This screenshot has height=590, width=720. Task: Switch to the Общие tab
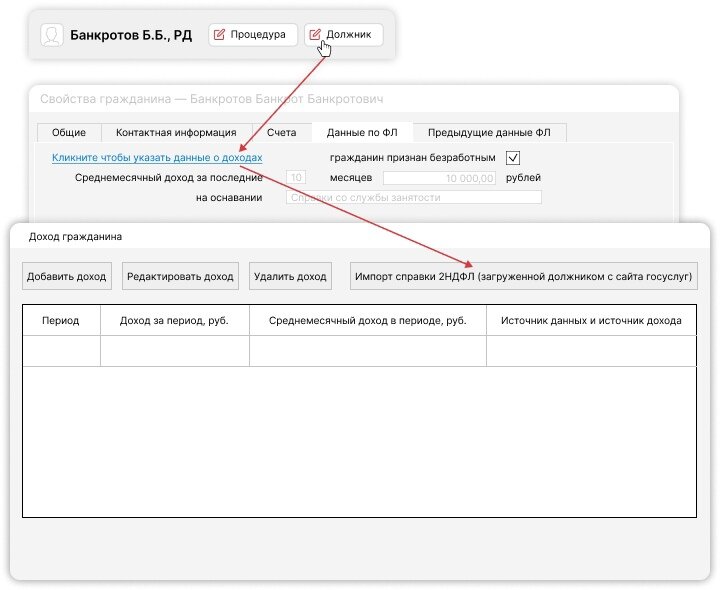click(69, 133)
